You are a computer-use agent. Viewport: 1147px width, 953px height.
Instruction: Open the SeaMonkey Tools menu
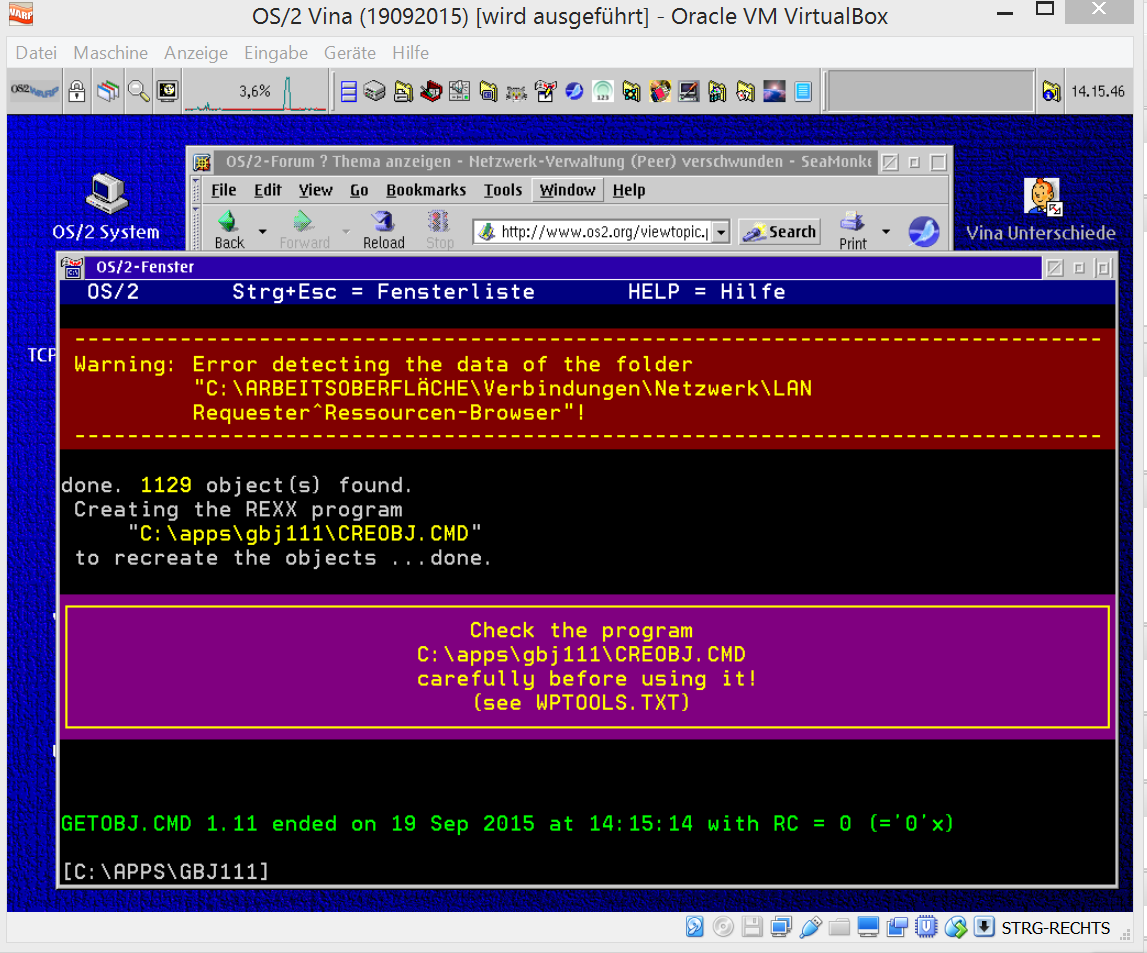tap(503, 190)
